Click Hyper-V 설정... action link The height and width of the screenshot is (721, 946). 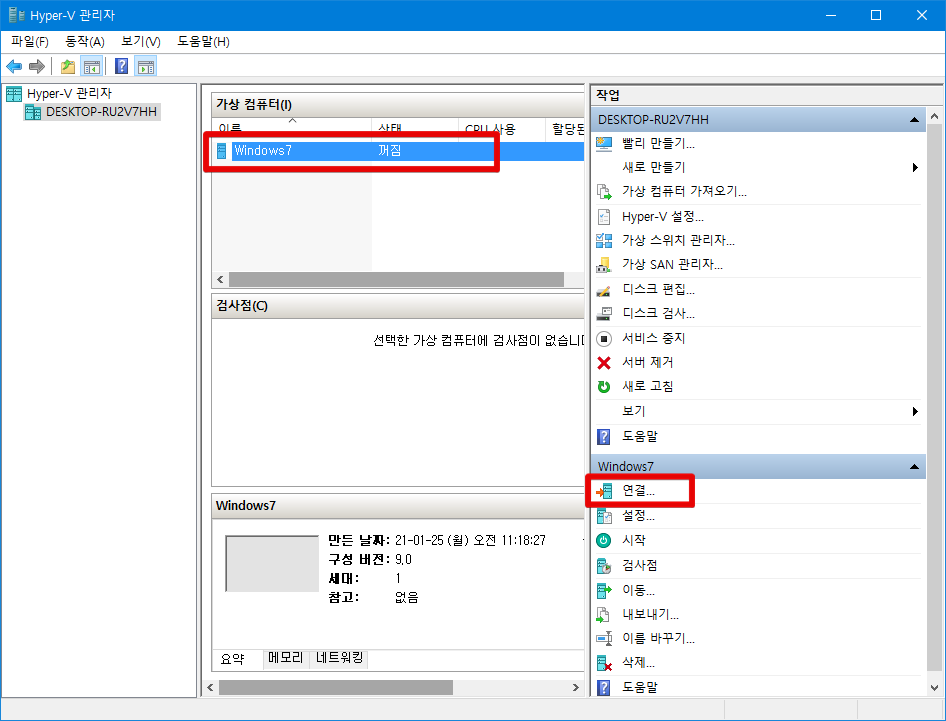[x=663, y=217]
